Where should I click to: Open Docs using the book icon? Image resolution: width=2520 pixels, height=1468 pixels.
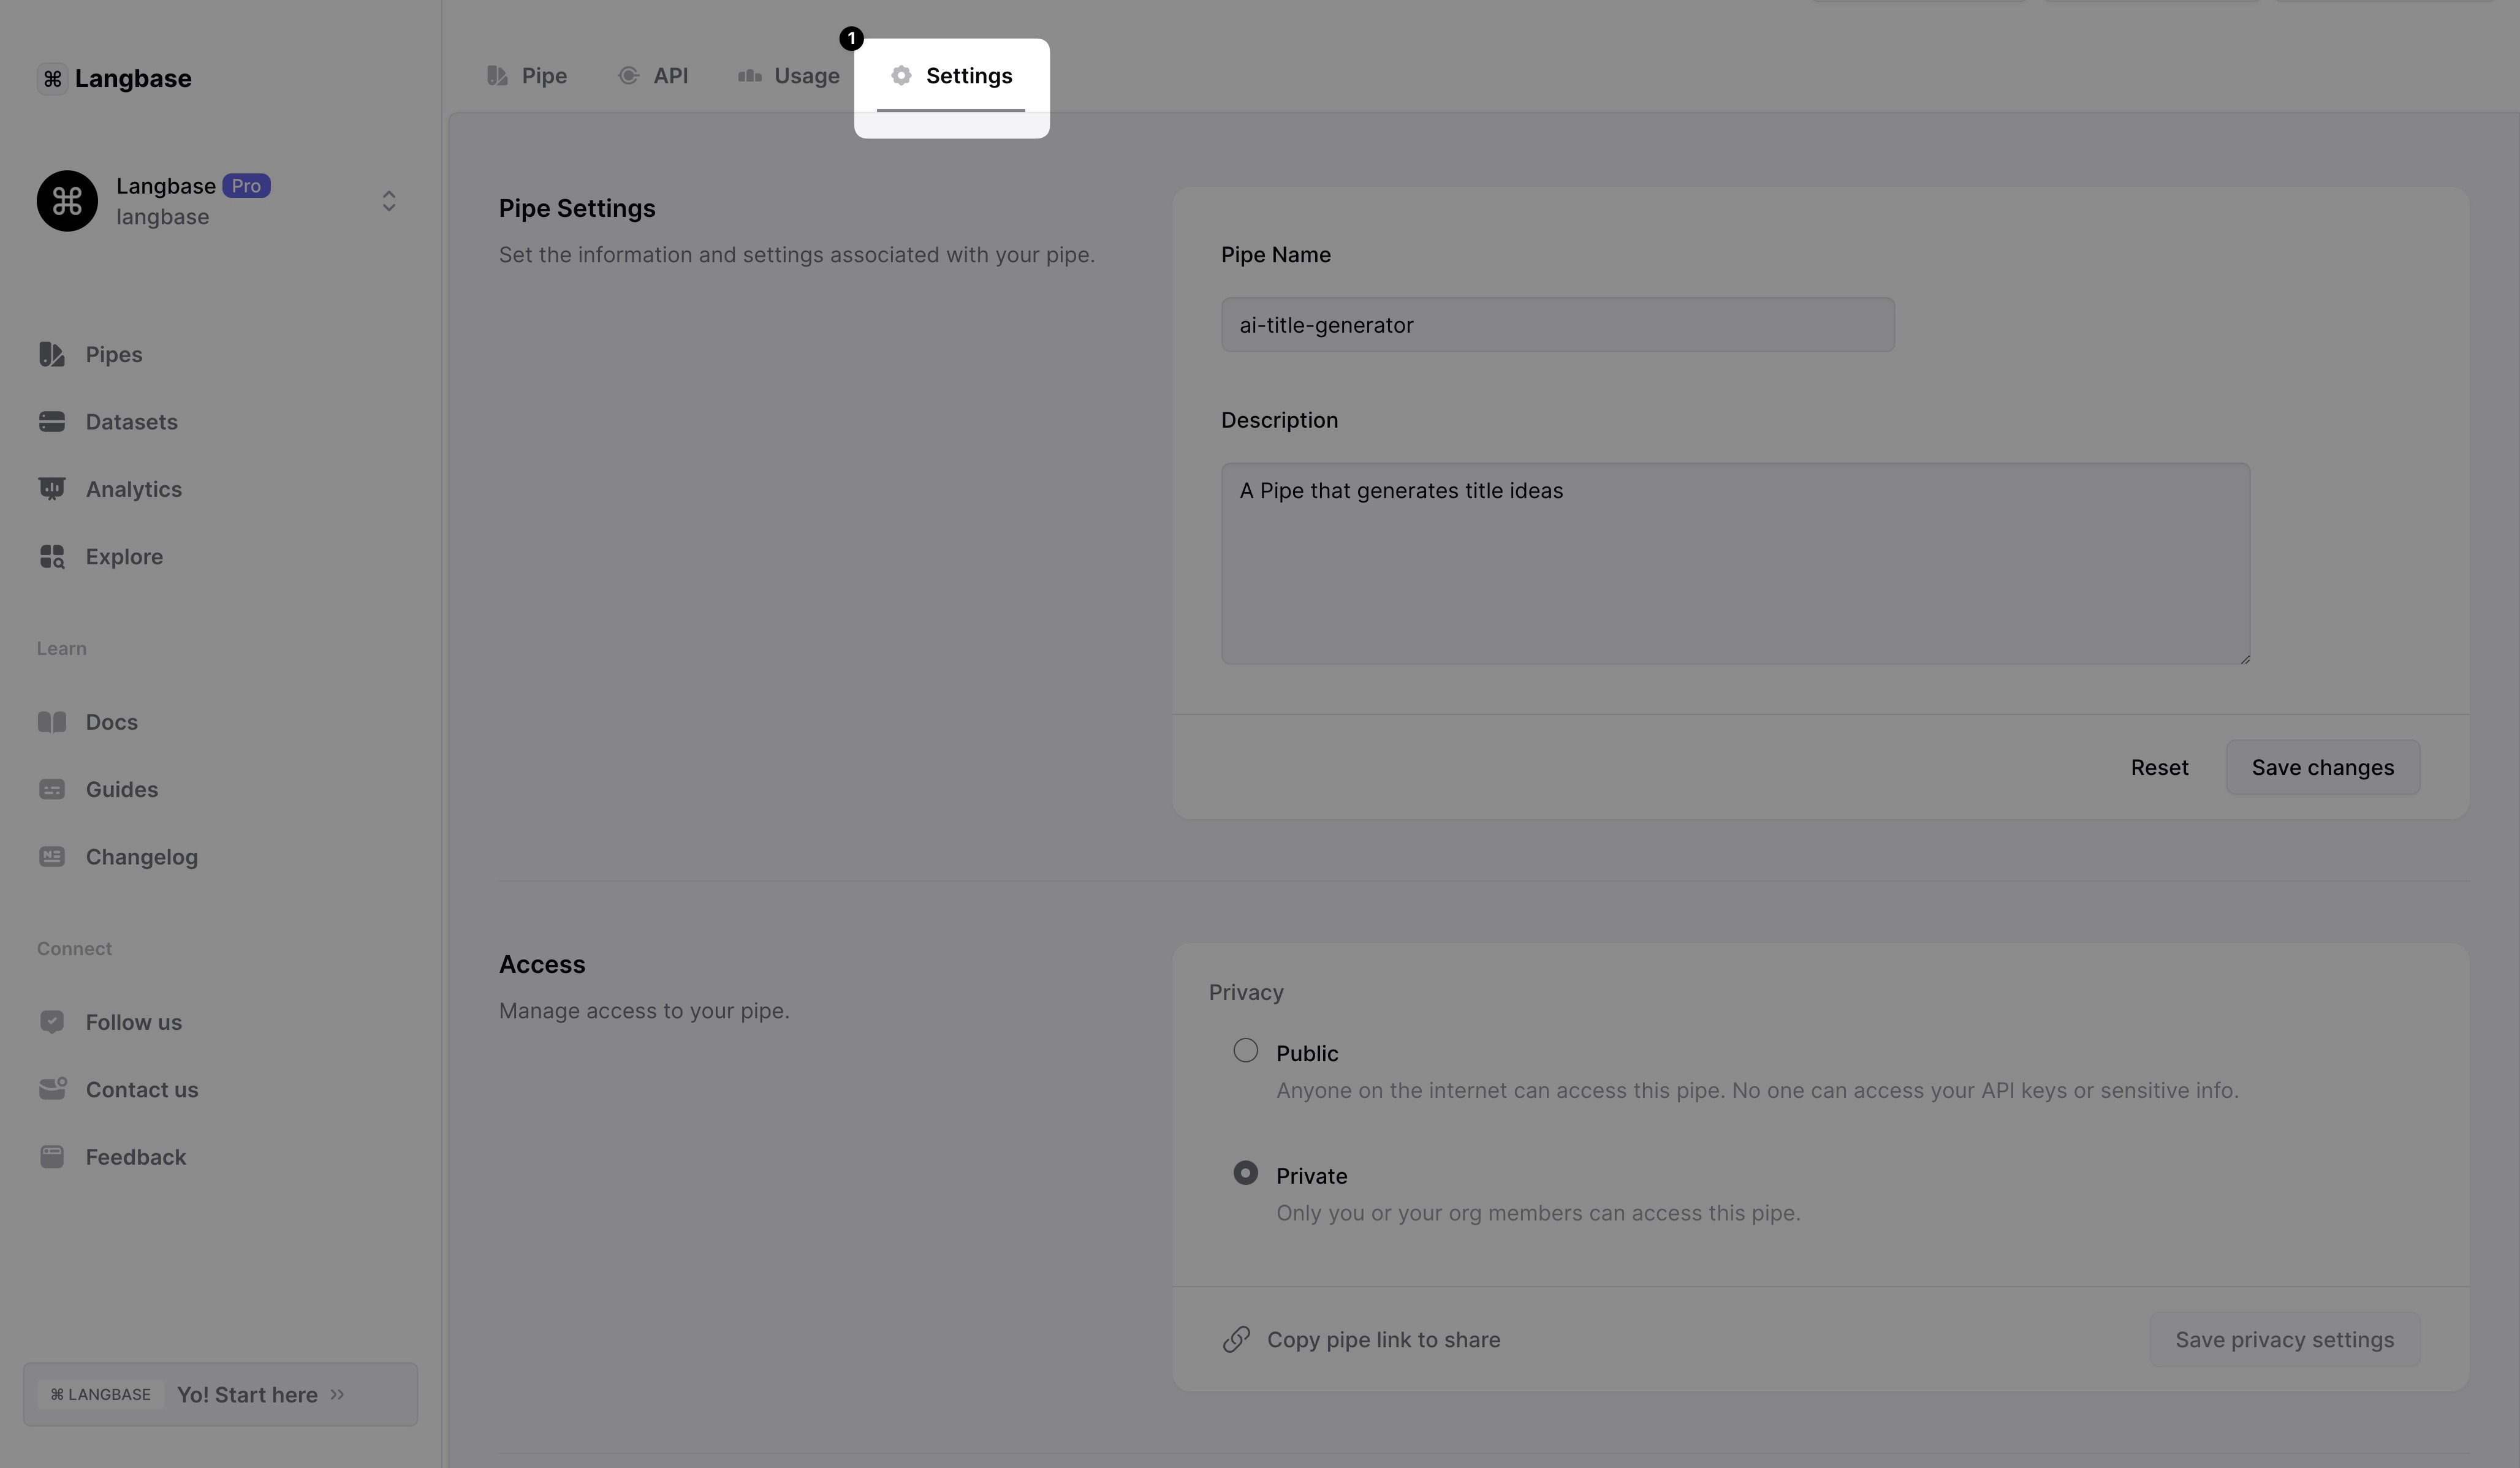tap(52, 722)
